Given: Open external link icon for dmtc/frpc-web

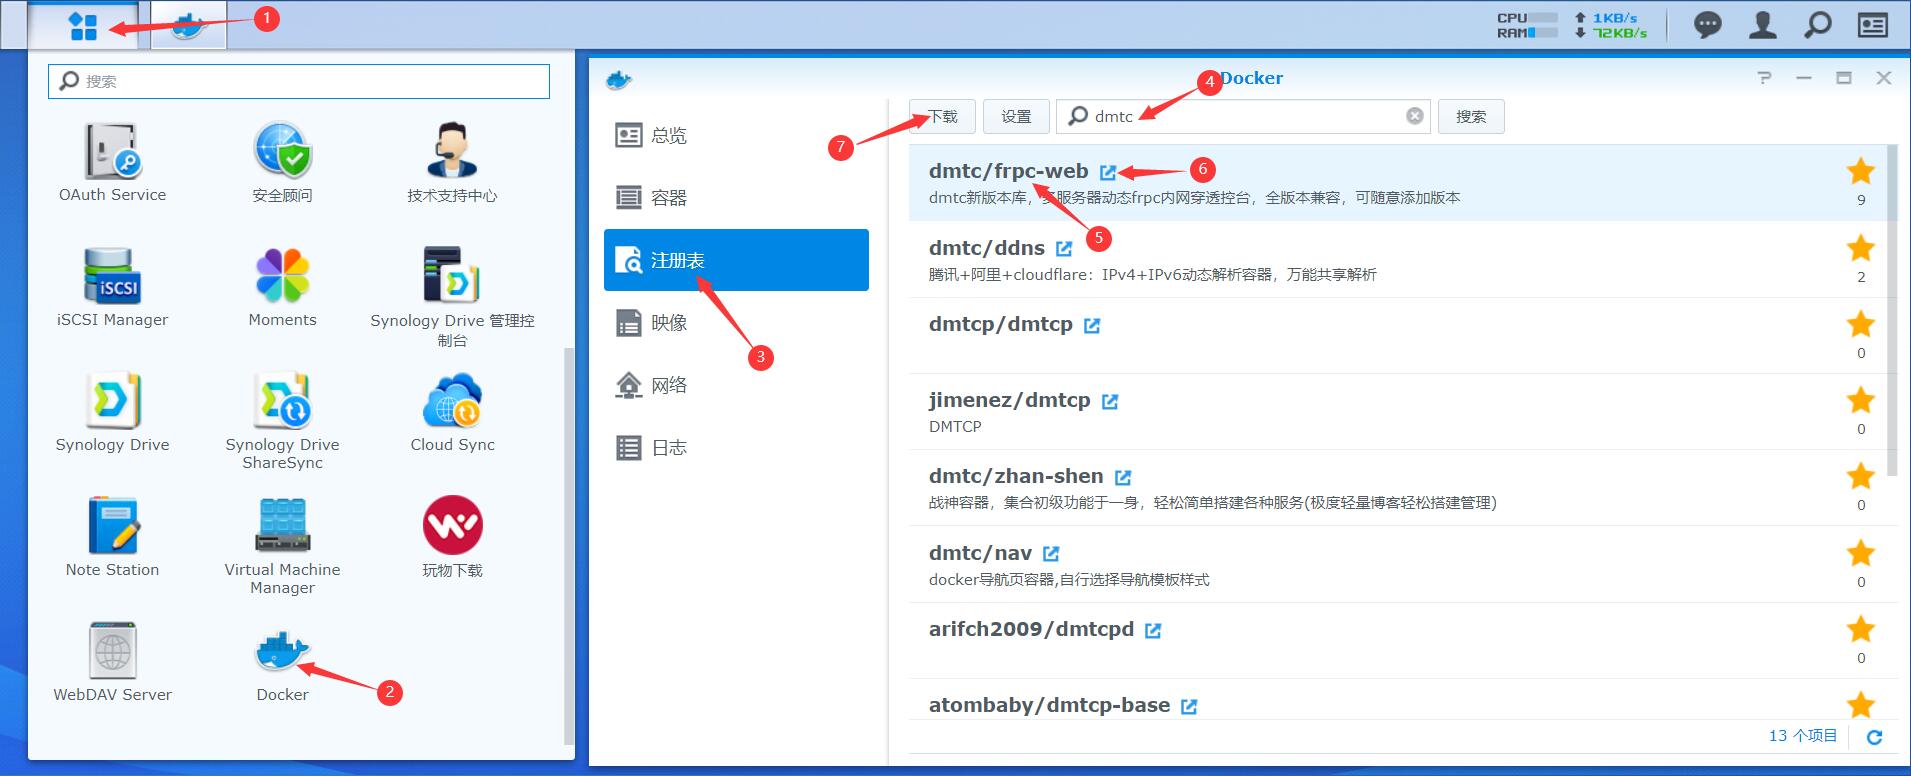Looking at the screenshot, I should tap(1107, 172).
